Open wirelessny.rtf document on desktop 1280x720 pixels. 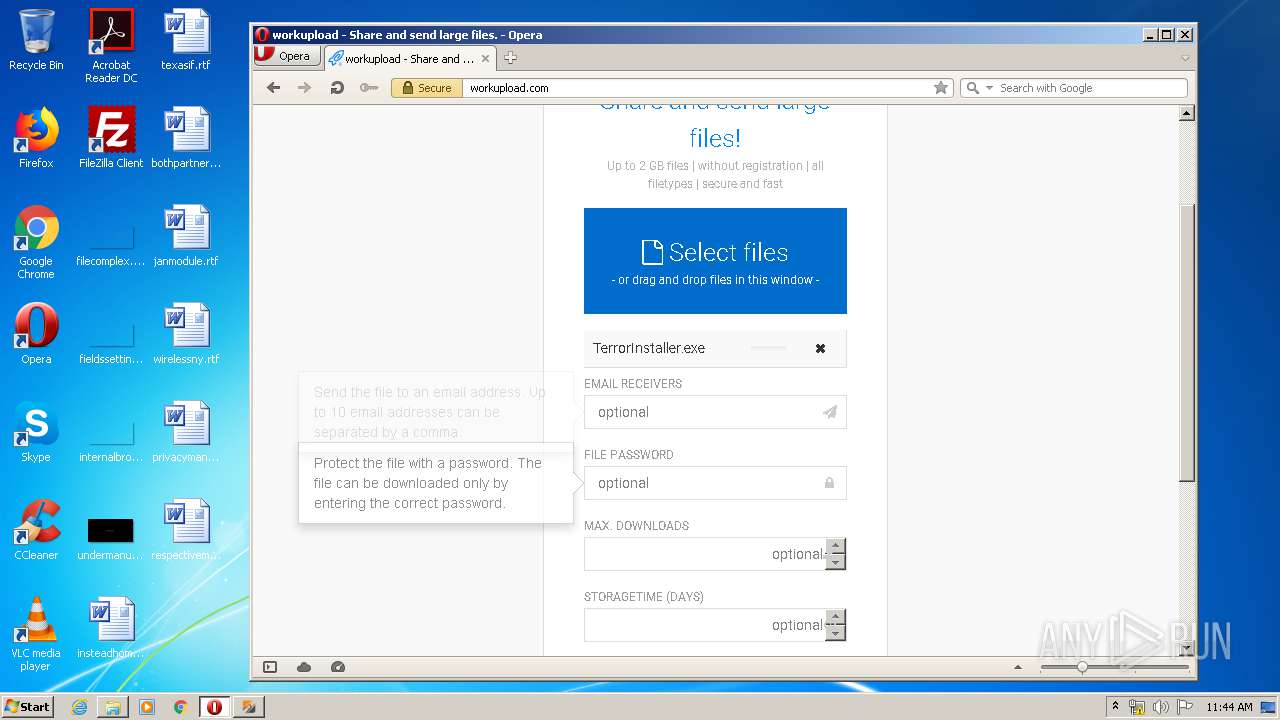[x=186, y=334]
